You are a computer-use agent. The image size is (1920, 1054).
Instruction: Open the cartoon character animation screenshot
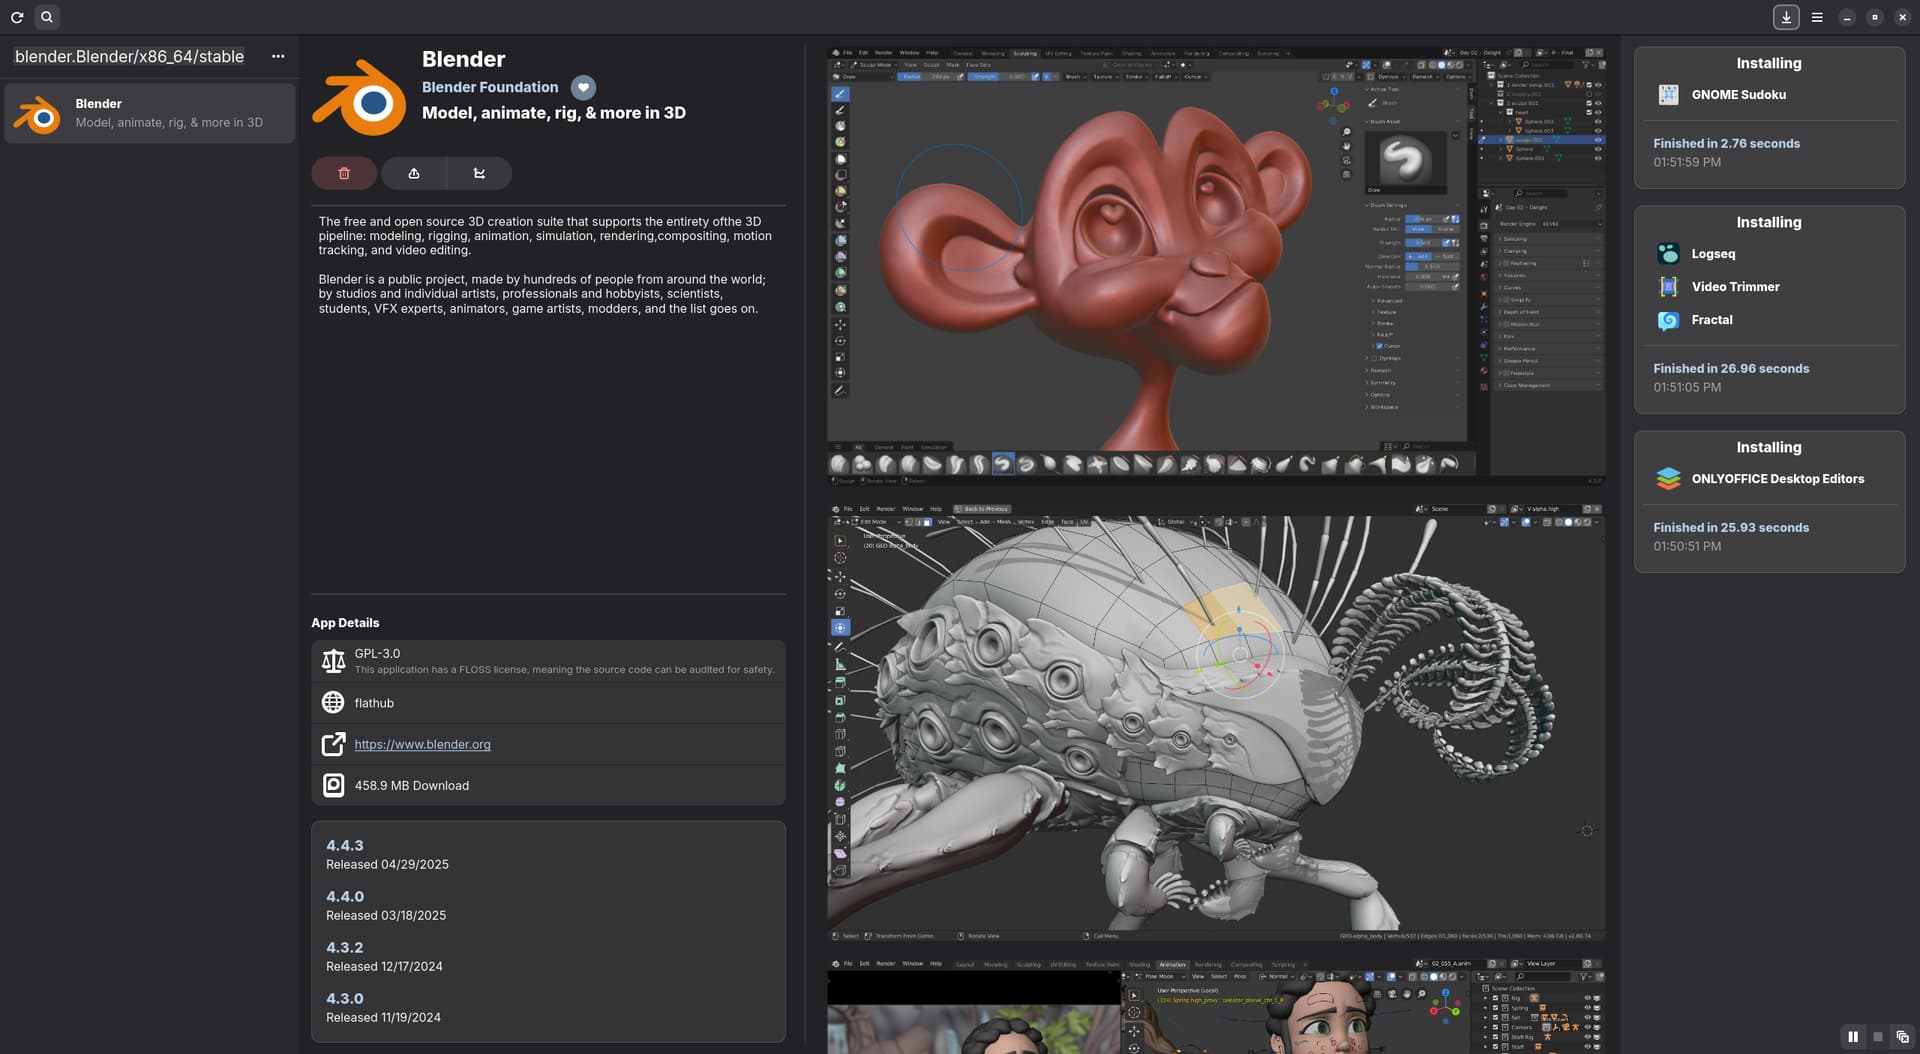[1216, 1006]
